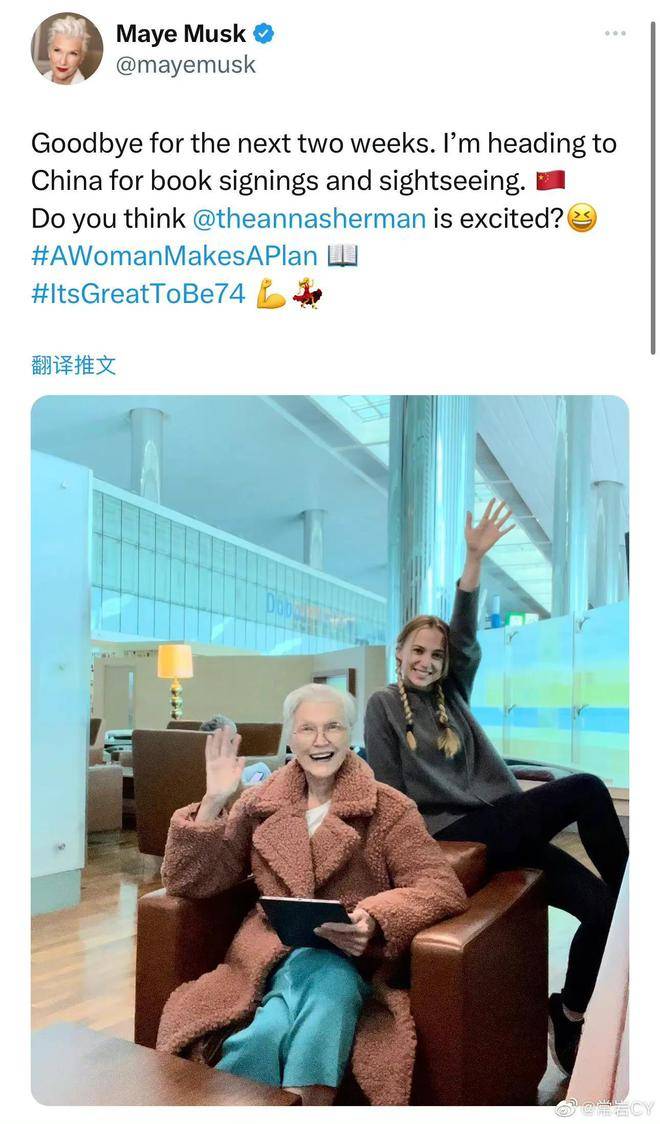Viewport: 660px width, 1124px height.
Task: Open the @theannasherman mention
Action: [309, 219]
